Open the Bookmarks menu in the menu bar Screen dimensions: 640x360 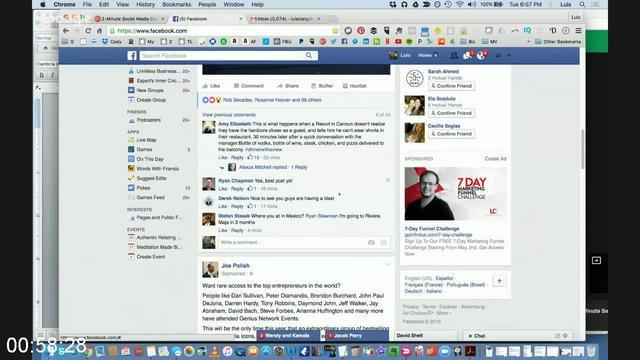176,4
